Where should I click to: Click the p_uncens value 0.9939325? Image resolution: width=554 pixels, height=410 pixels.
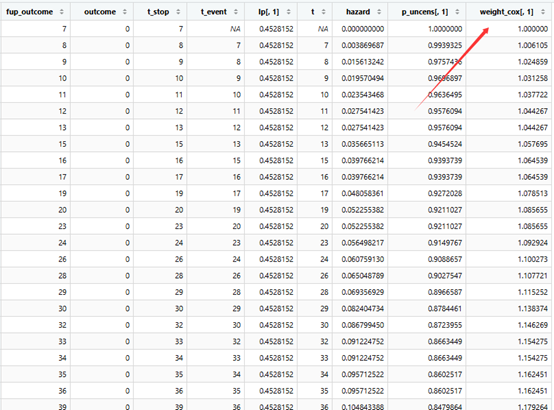pyautogui.click(x=445, y=45)
